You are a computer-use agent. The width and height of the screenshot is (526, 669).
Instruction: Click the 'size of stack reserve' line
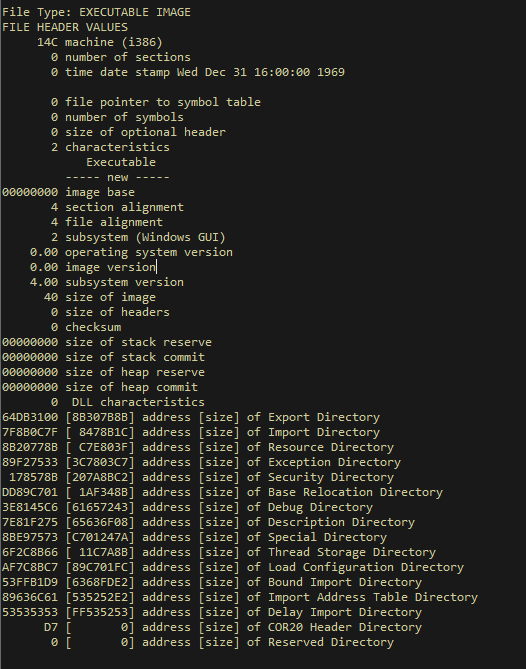(107, 342)
